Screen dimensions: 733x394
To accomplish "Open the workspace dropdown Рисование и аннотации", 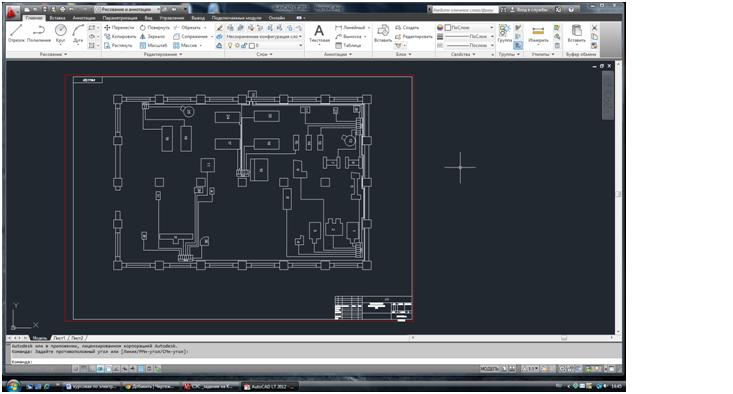I will pos(127,9).
